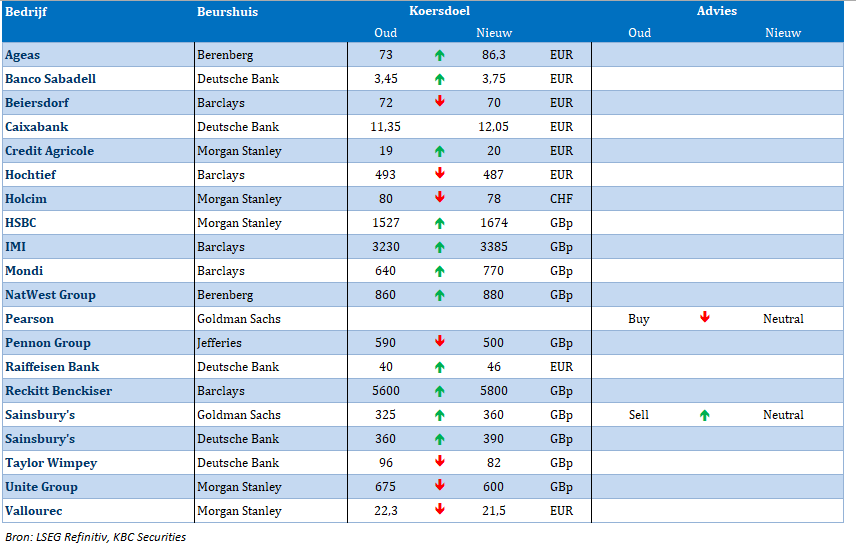Click the Bedrijf column header
Image resolution: width=856 pixels, height=551 pixels.
pyautogui.click(x=26, y=12)
